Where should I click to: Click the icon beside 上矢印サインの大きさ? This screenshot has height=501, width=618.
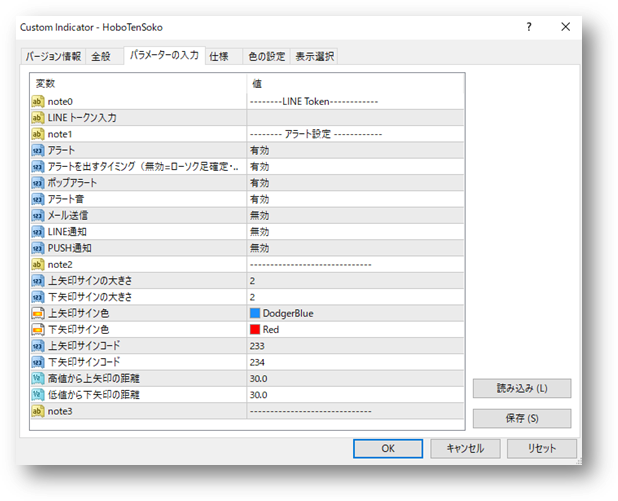tap(37, 281)
